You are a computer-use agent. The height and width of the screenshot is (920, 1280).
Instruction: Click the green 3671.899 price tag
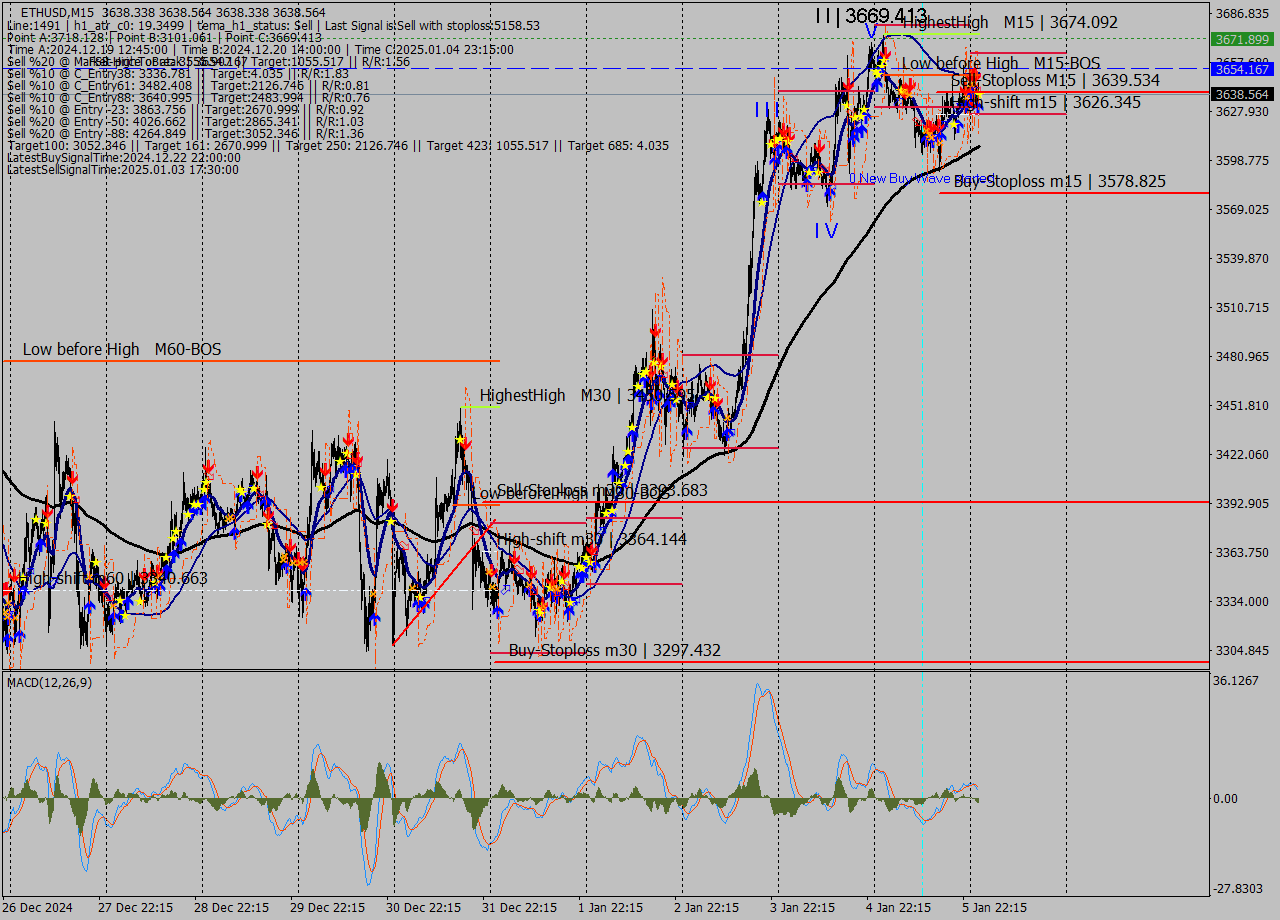pos(1241,39)
